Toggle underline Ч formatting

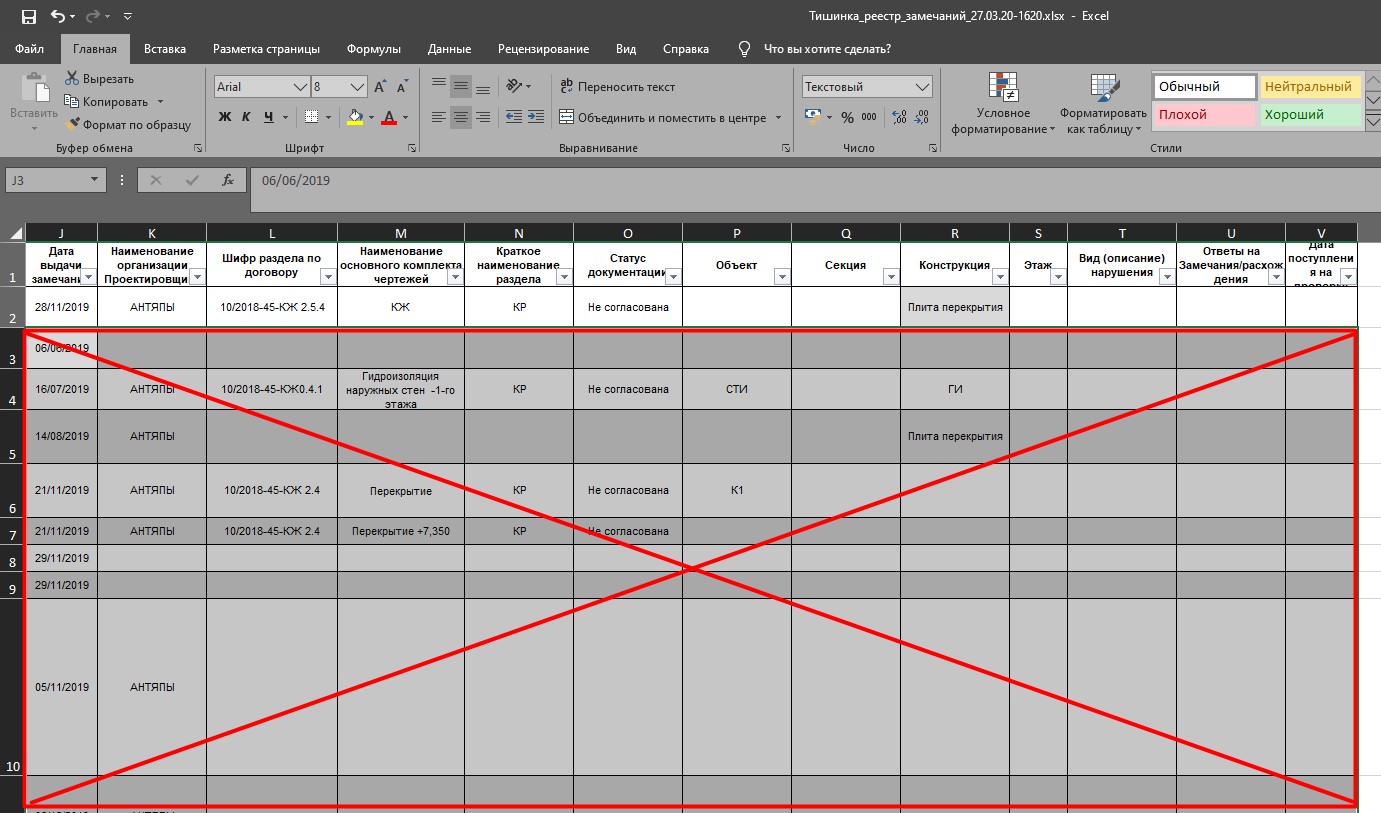pos(269,117)
